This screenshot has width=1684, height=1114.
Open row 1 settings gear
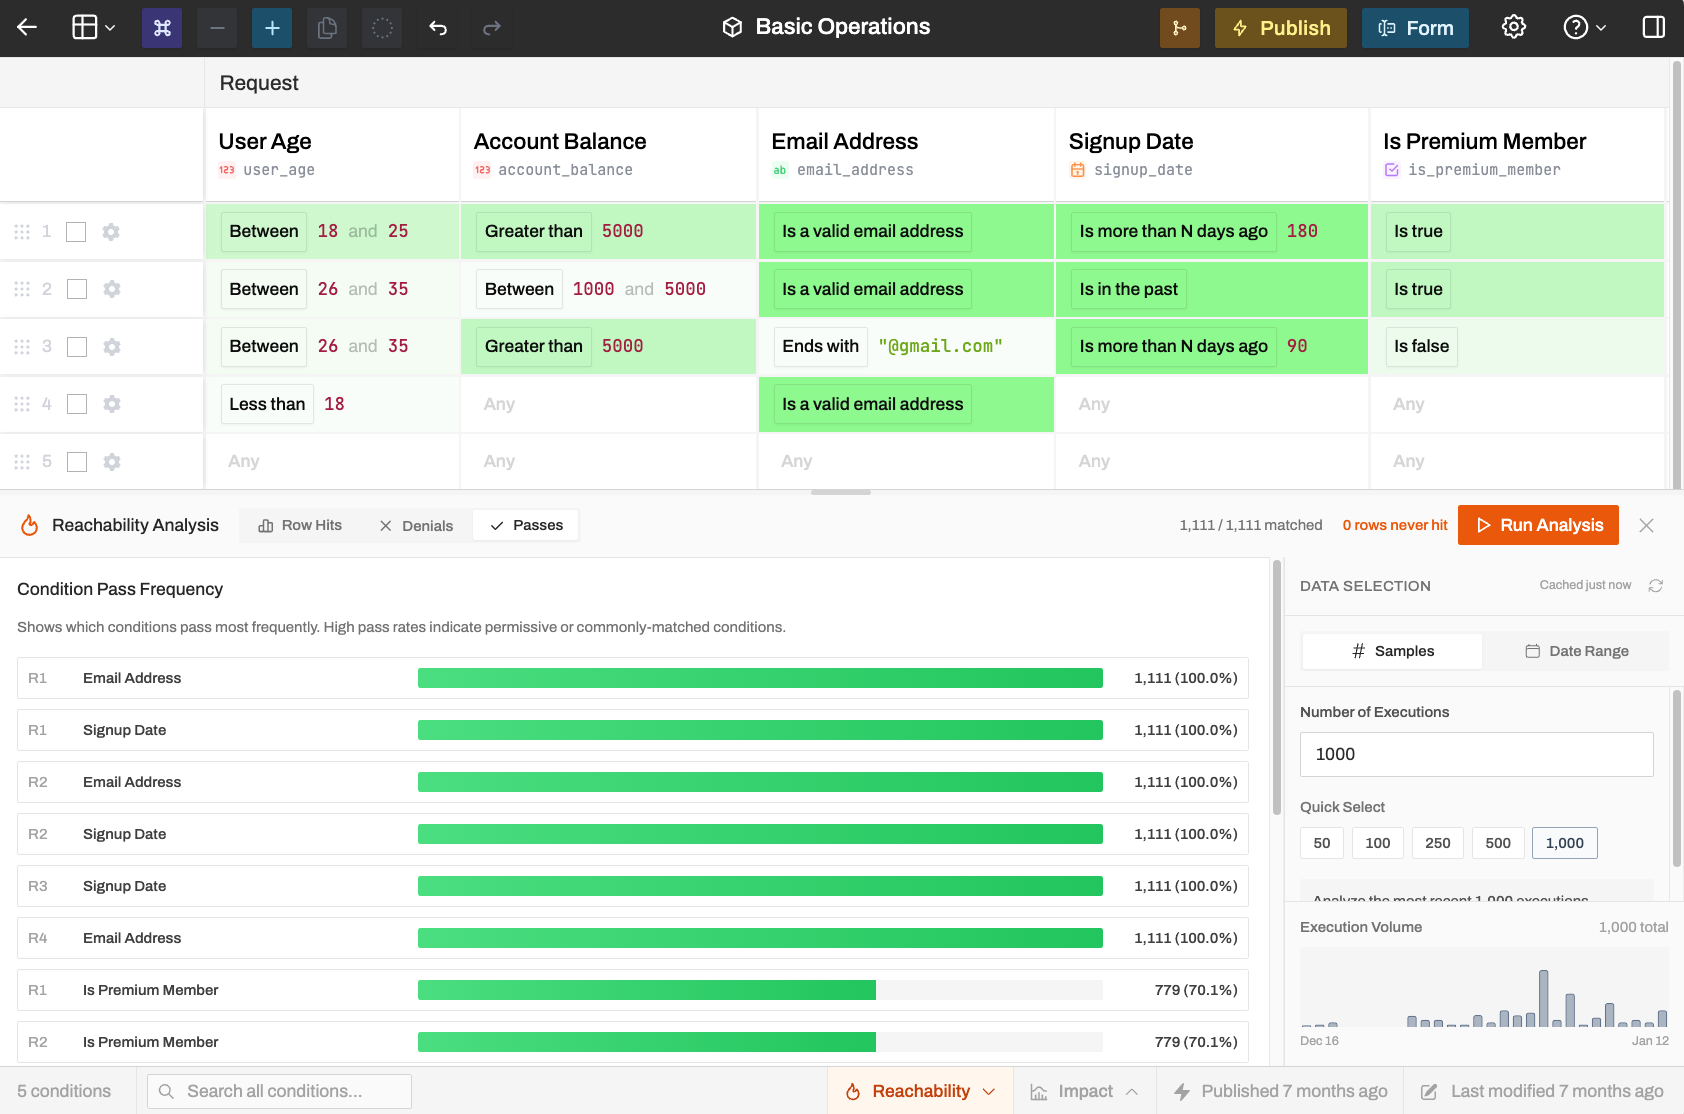point(111,232)
